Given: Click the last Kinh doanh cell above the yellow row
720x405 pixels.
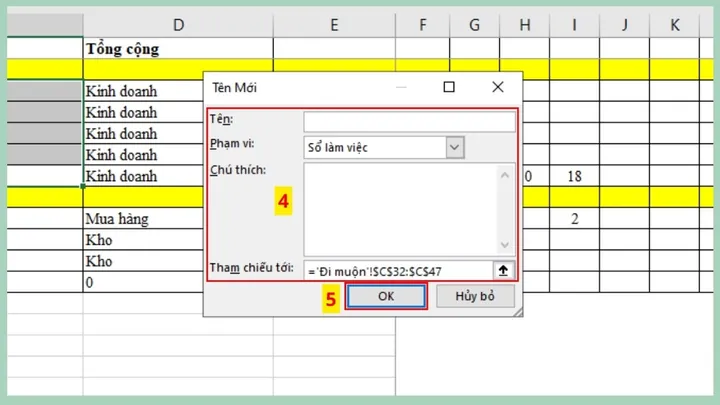Looking at the screenshot, I should coord(143,176).
